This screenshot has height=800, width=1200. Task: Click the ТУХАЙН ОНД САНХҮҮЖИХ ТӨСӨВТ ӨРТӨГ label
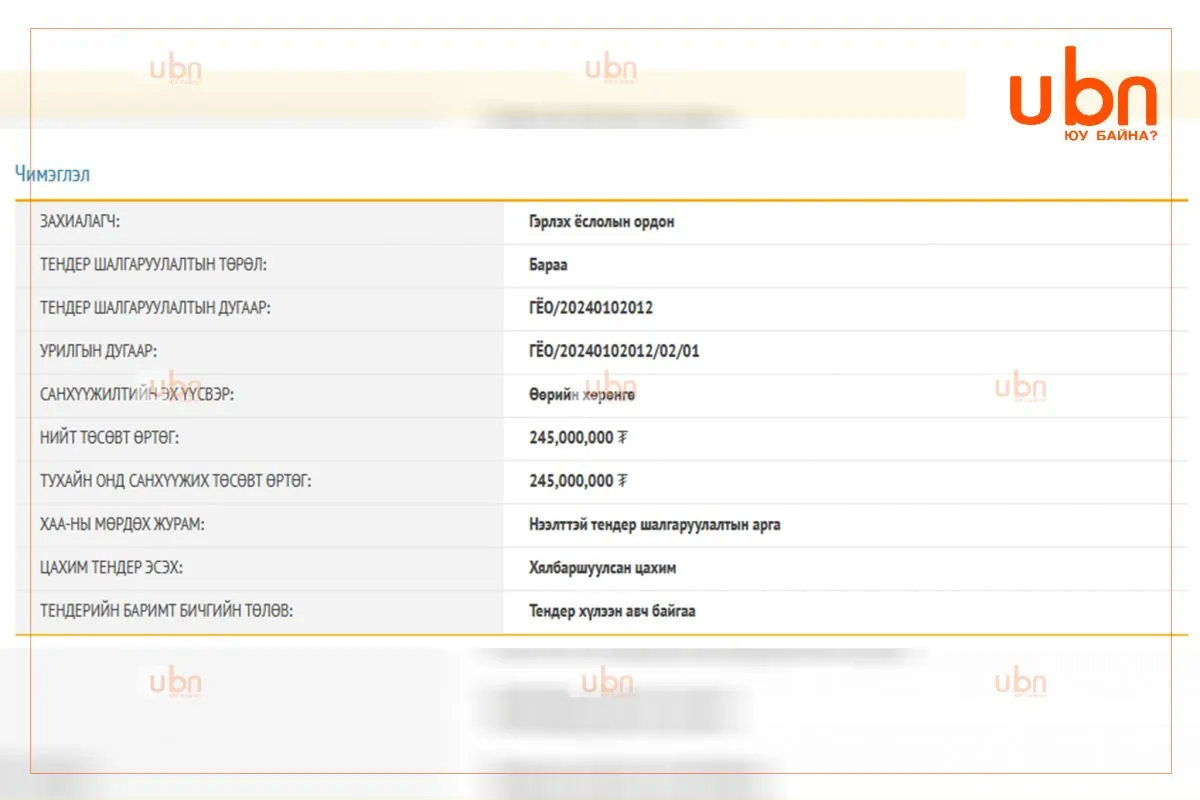pyautogui.click(x=176, y=481)
